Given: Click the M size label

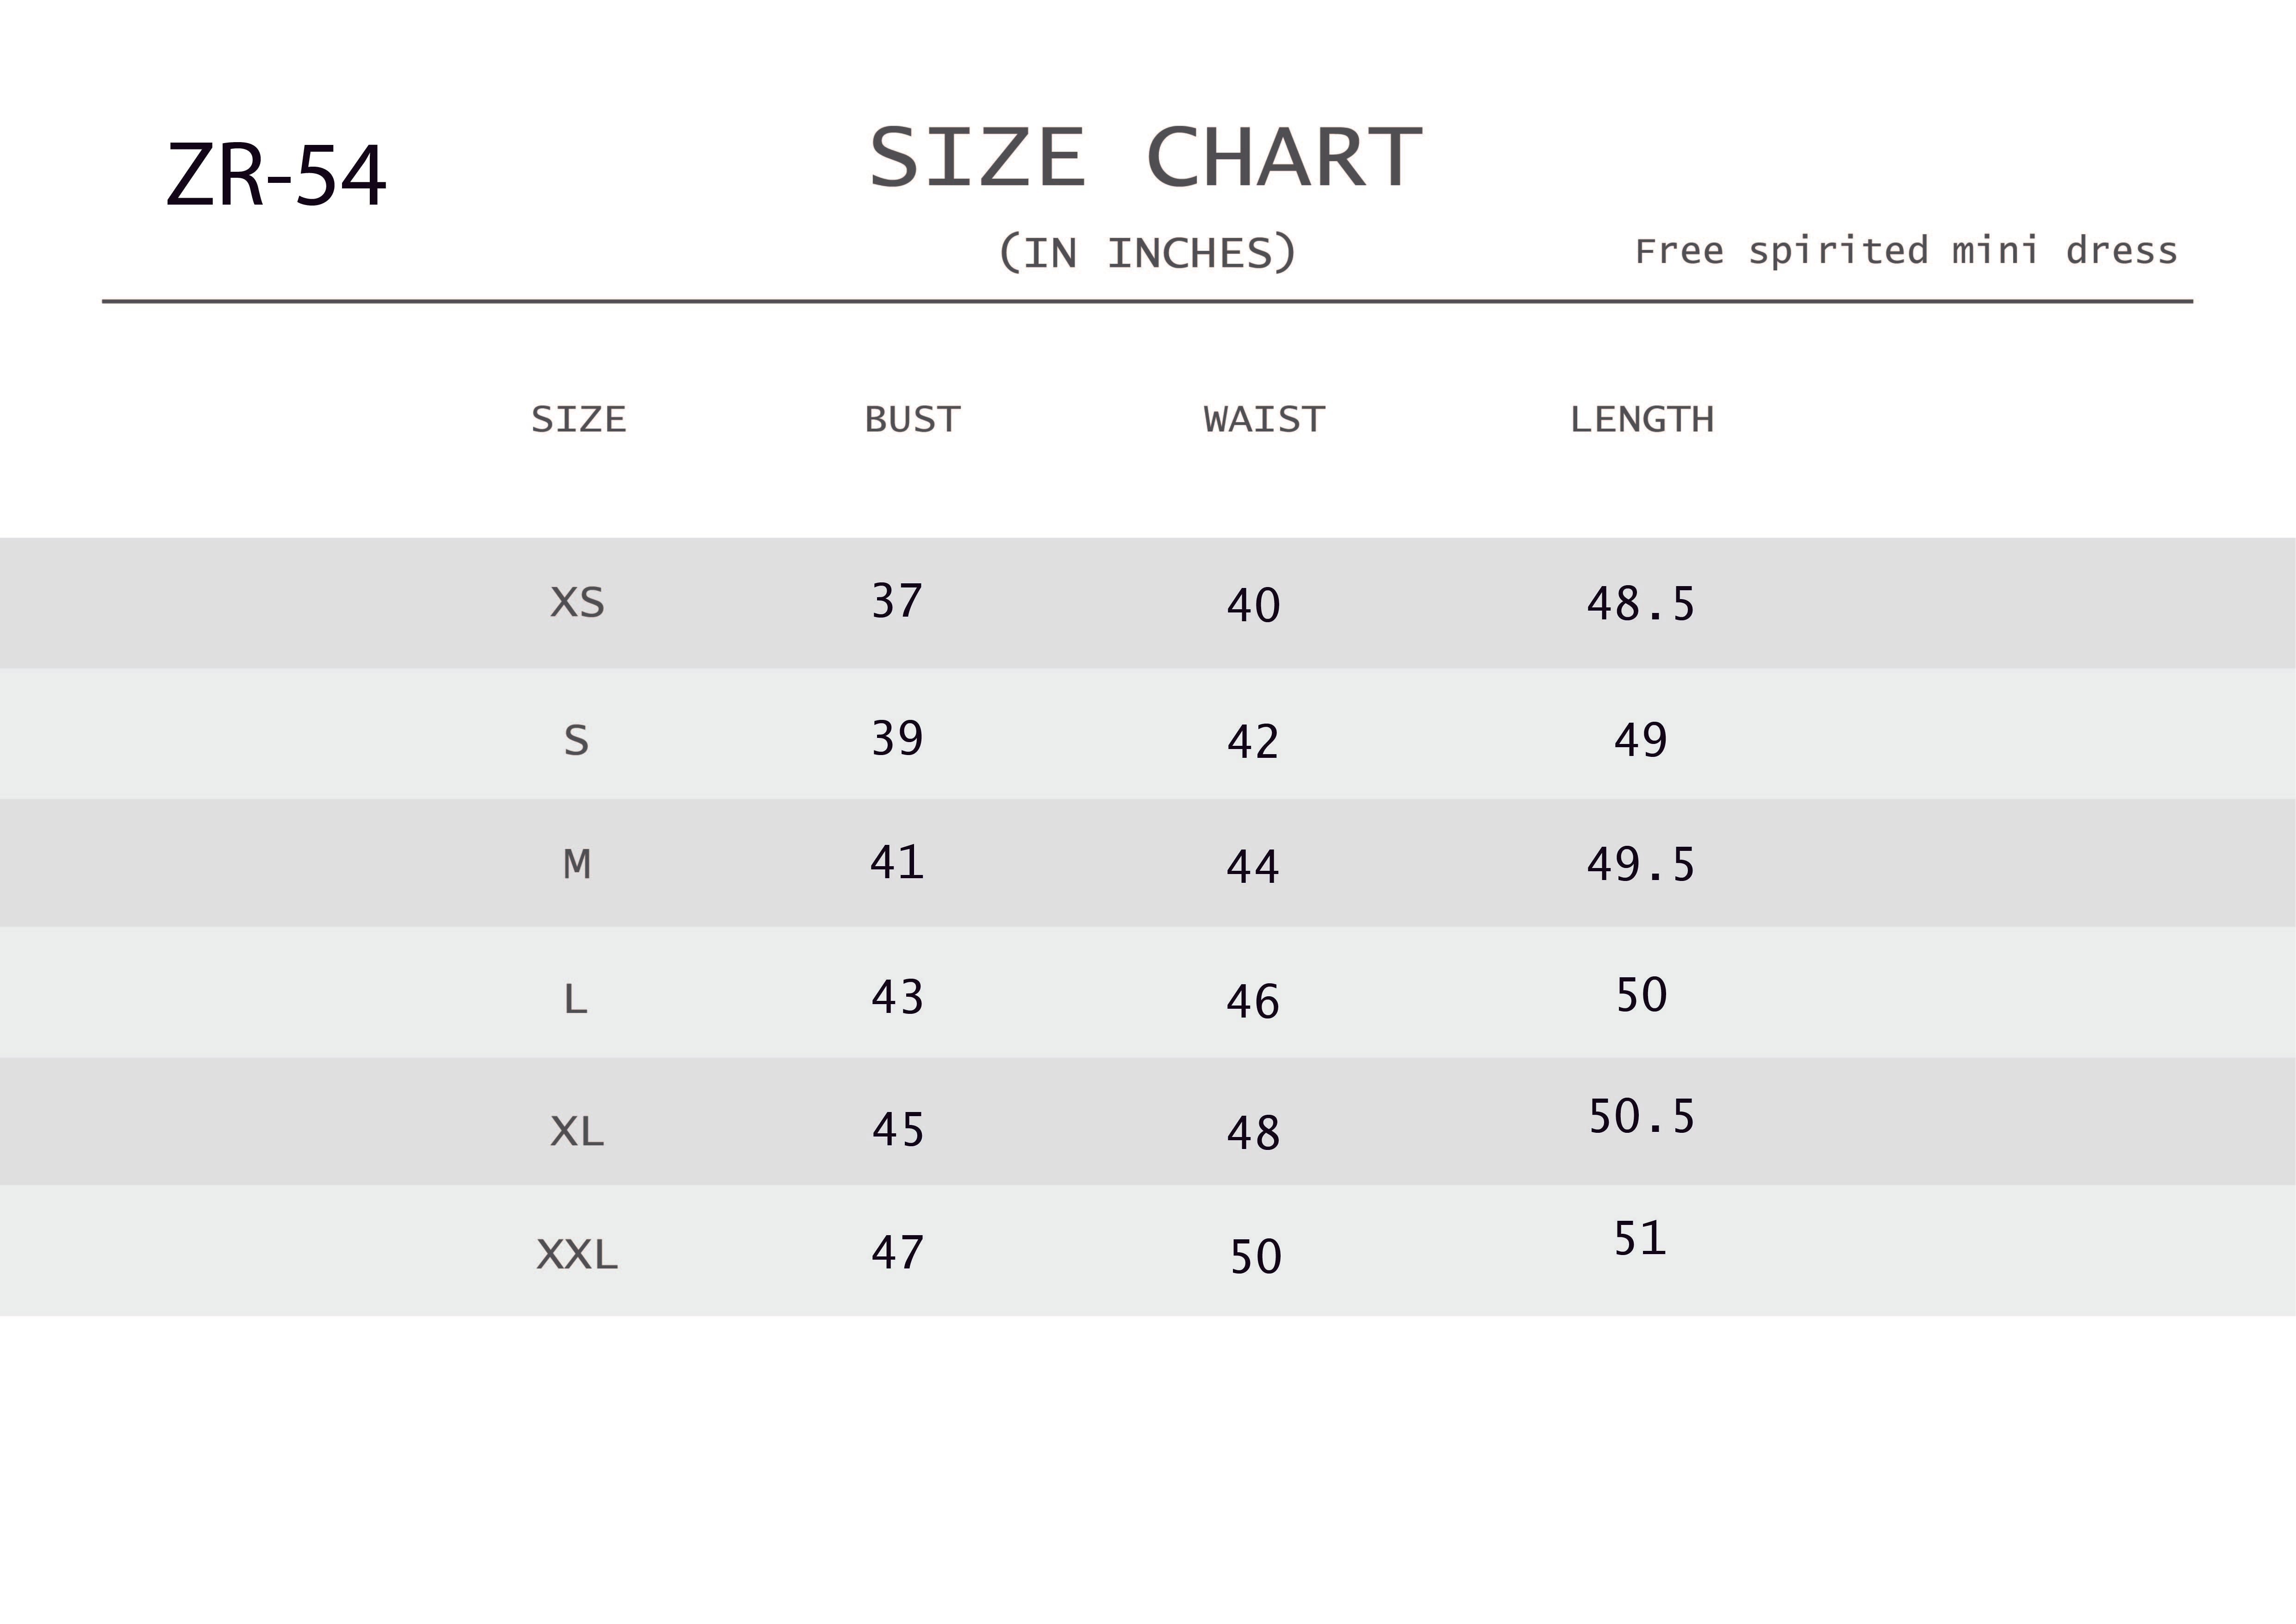Looking at the screenshot, I should click(577, 864).
